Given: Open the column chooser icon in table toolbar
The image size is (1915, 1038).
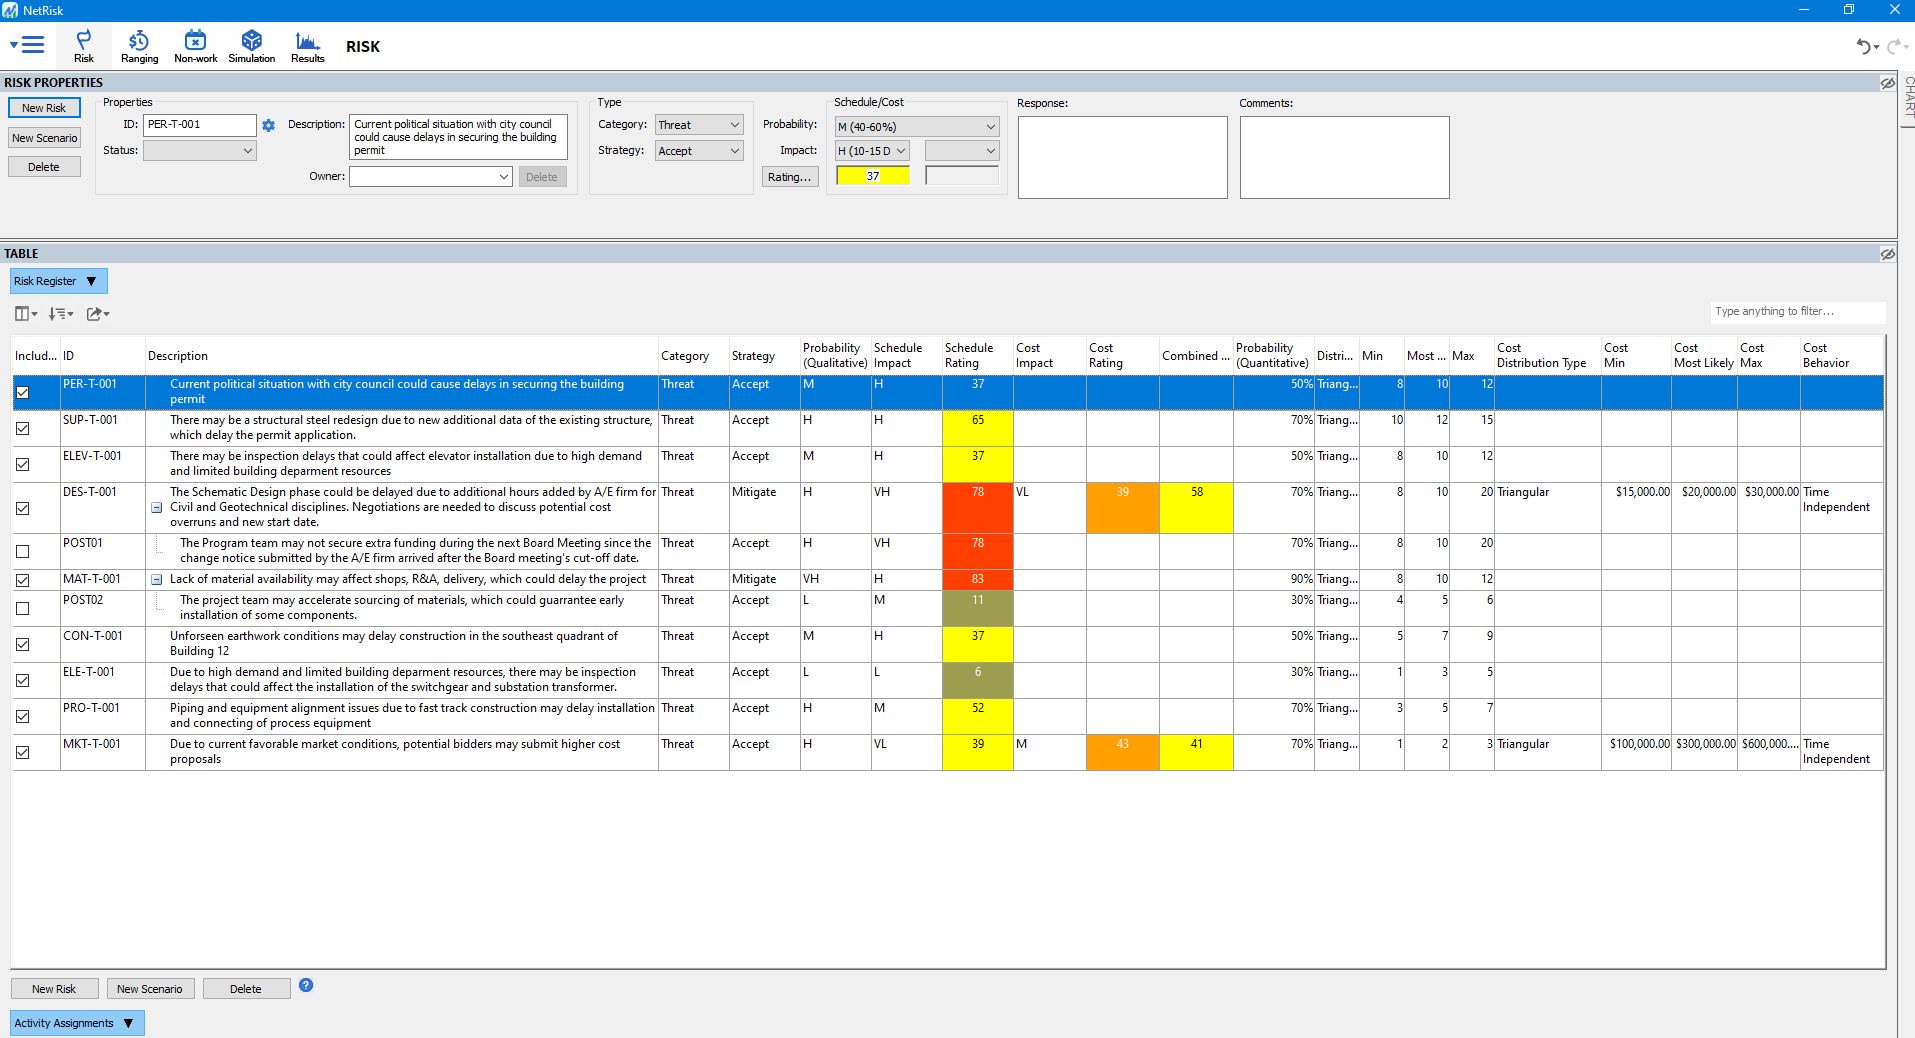Looking at the screenshot, I should pyautogui.click(x=25, y=314).
